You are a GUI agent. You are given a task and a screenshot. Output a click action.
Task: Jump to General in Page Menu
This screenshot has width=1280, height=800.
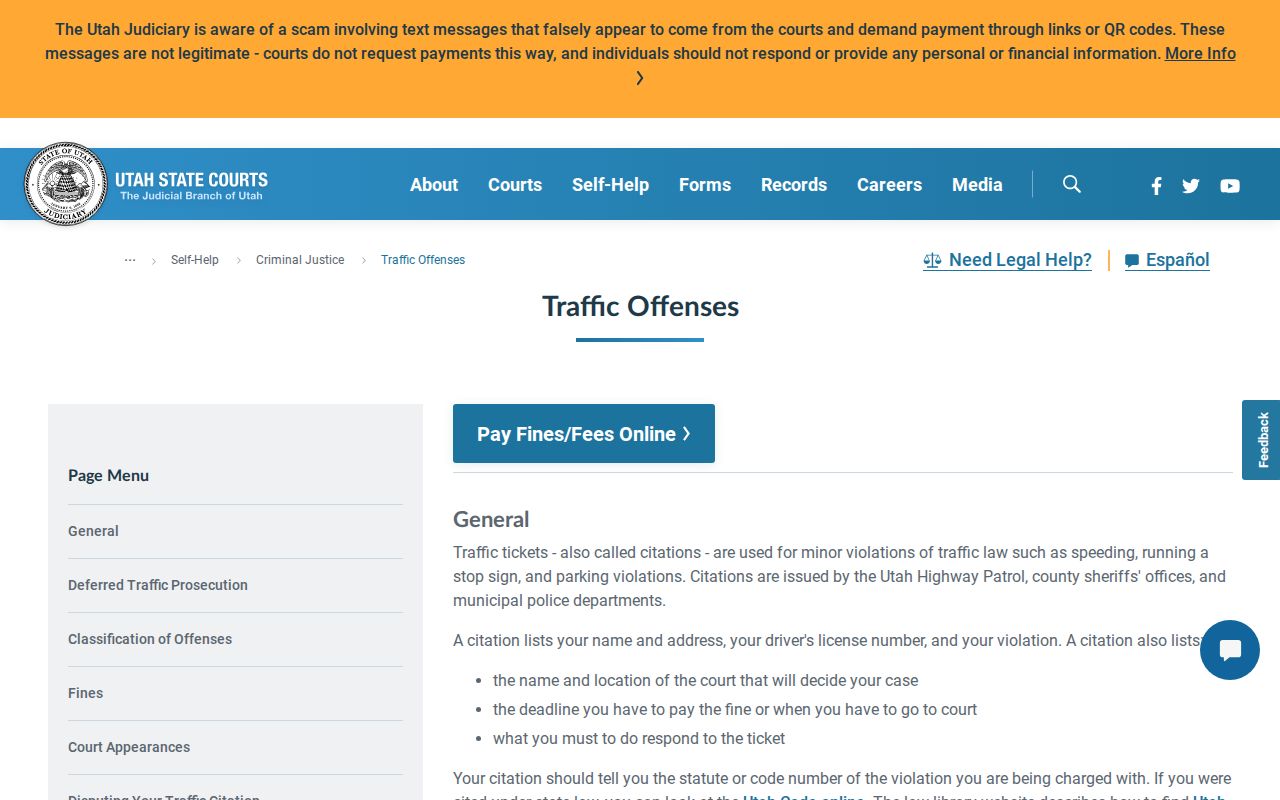(93, 531)
